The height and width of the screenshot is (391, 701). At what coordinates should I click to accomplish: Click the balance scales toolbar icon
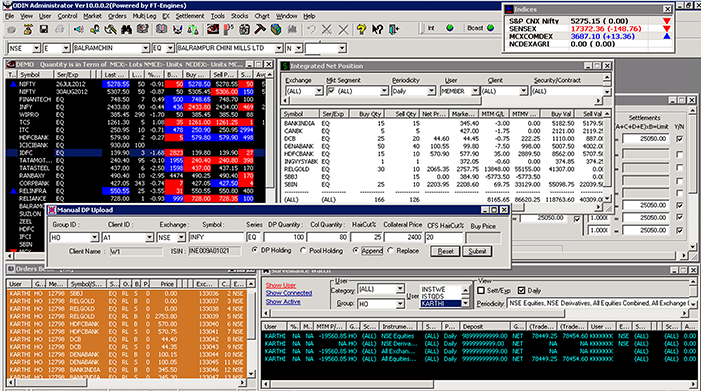193,29
